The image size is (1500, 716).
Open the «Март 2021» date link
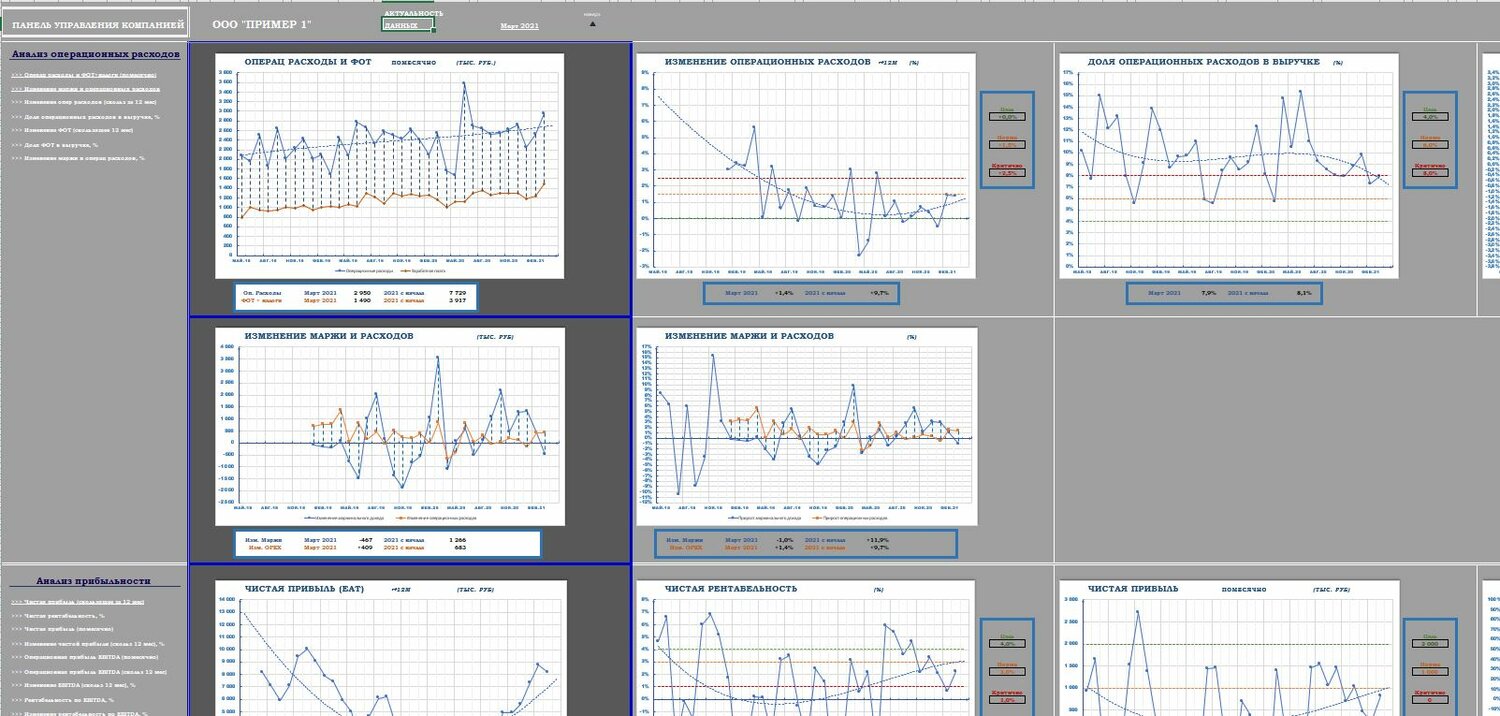[519, 25]
